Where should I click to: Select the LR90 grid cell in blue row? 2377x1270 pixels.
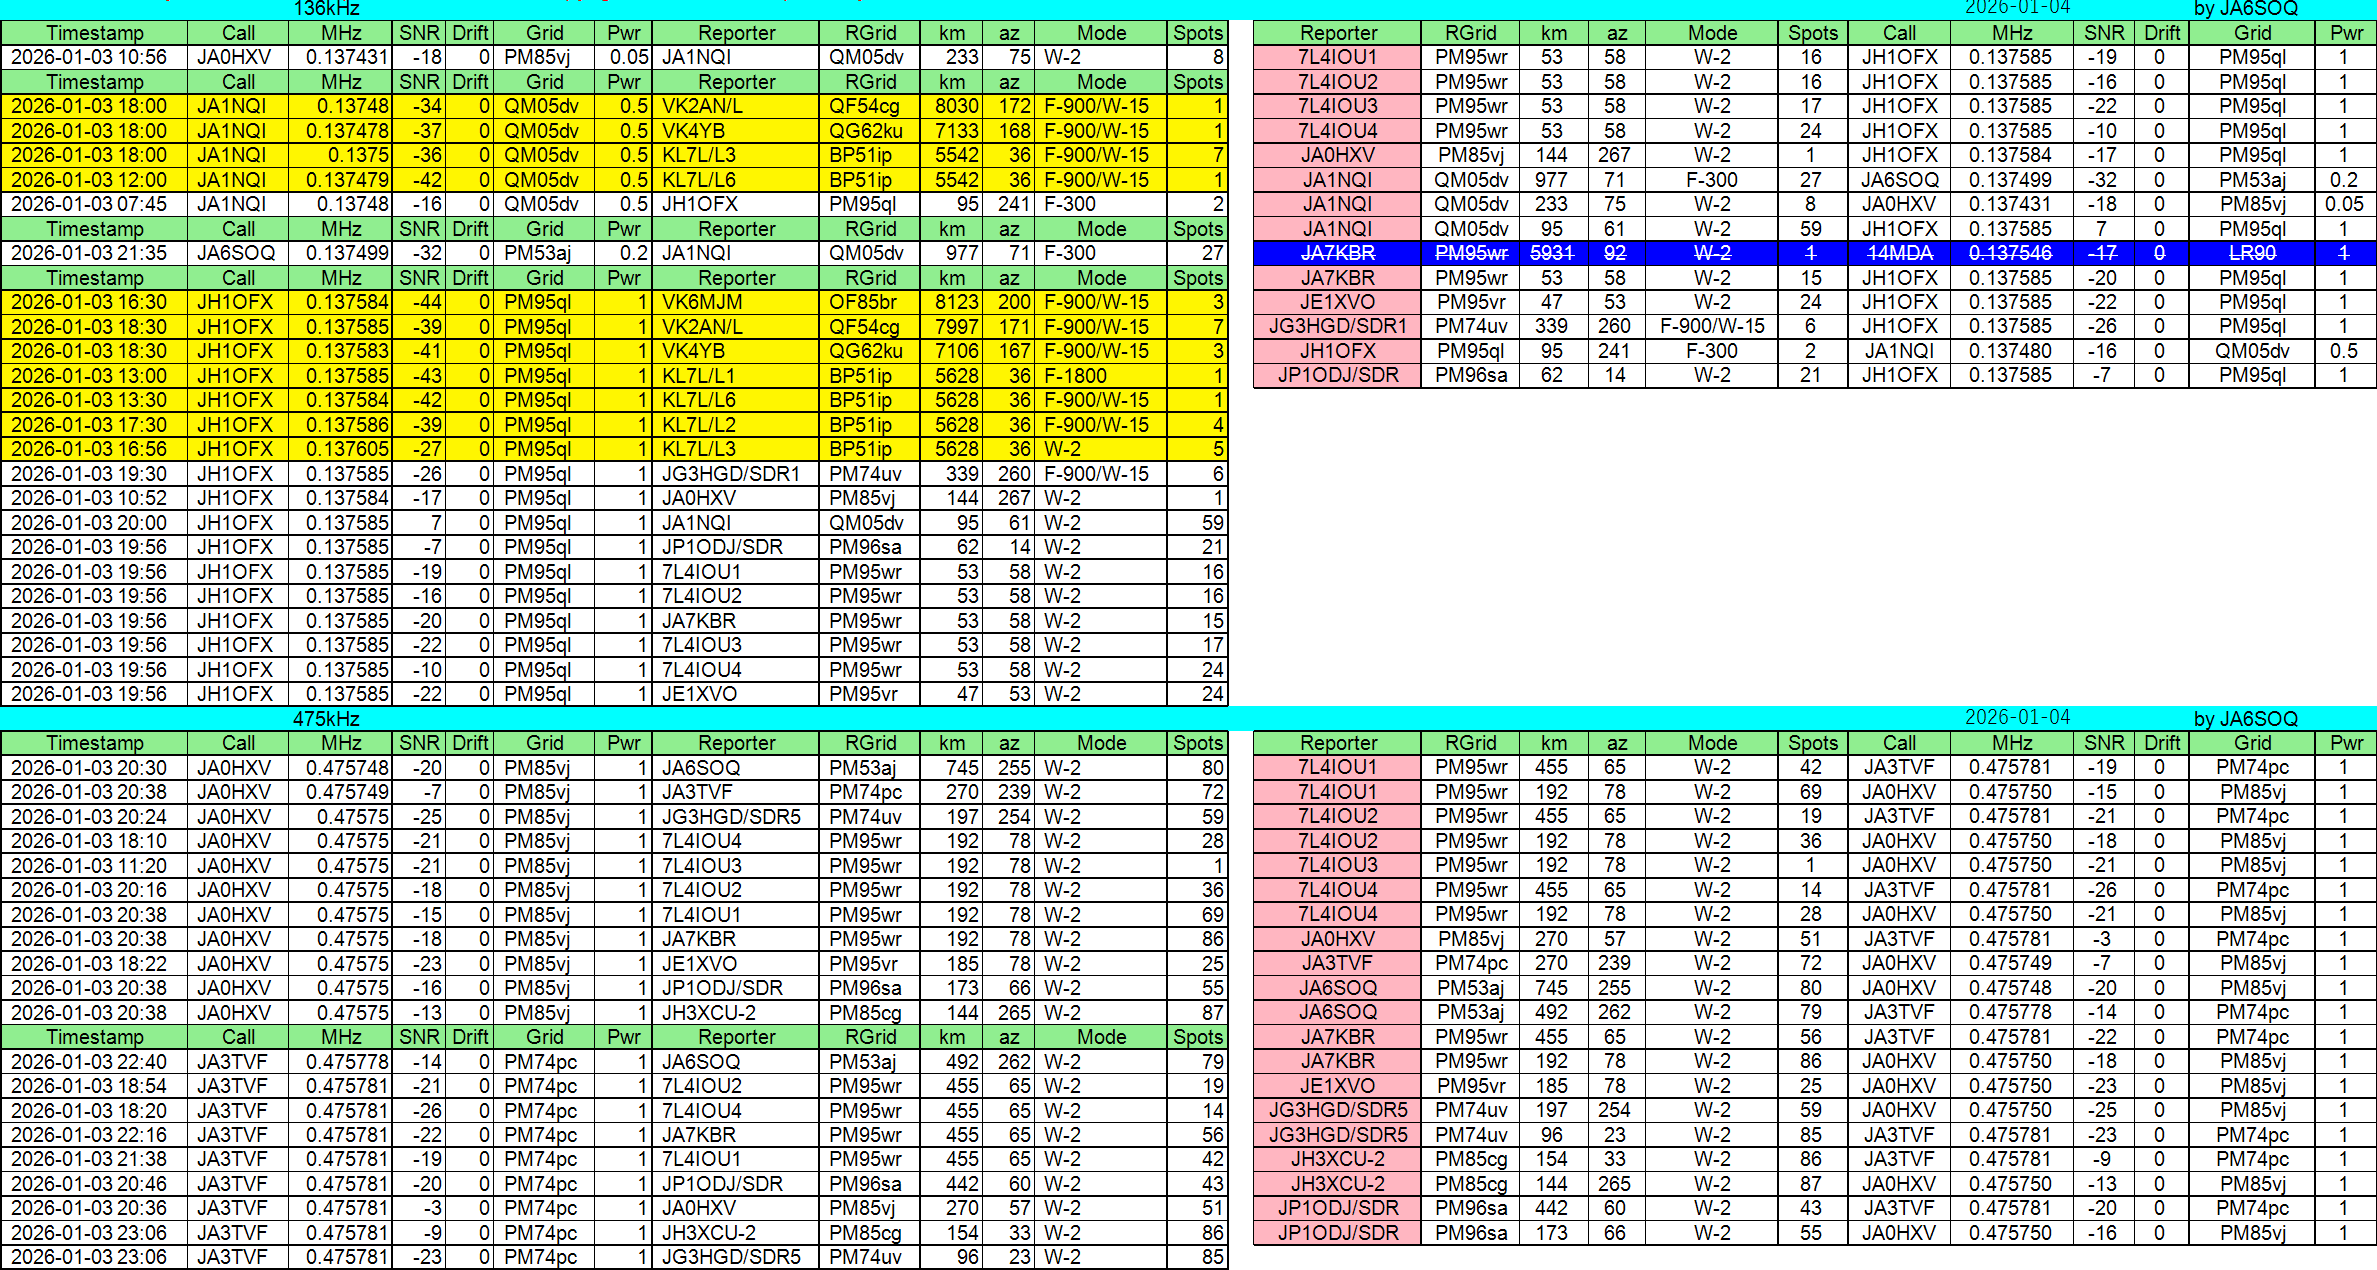[2252, 253]
